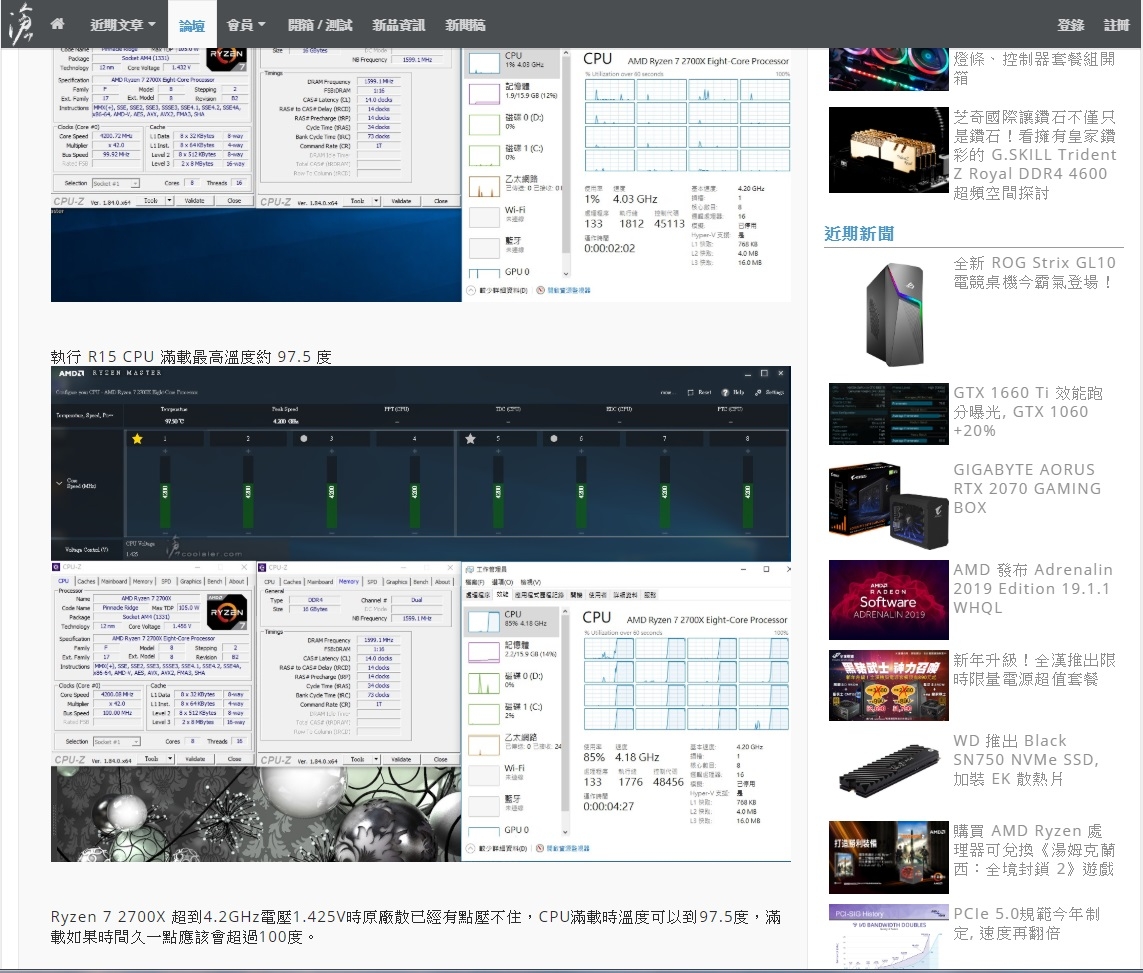Open the 購買 AMD Ryzen 湯姆克蘭西 game link
This screenshot has width=1143, height=973.
click(x=1034, y=850)
